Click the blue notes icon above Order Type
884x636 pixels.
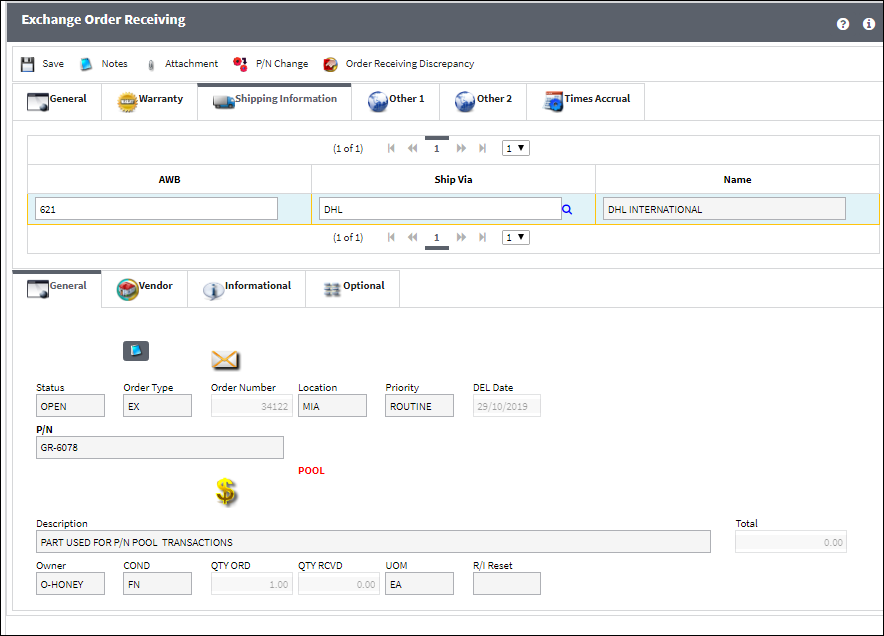point(136,351)
